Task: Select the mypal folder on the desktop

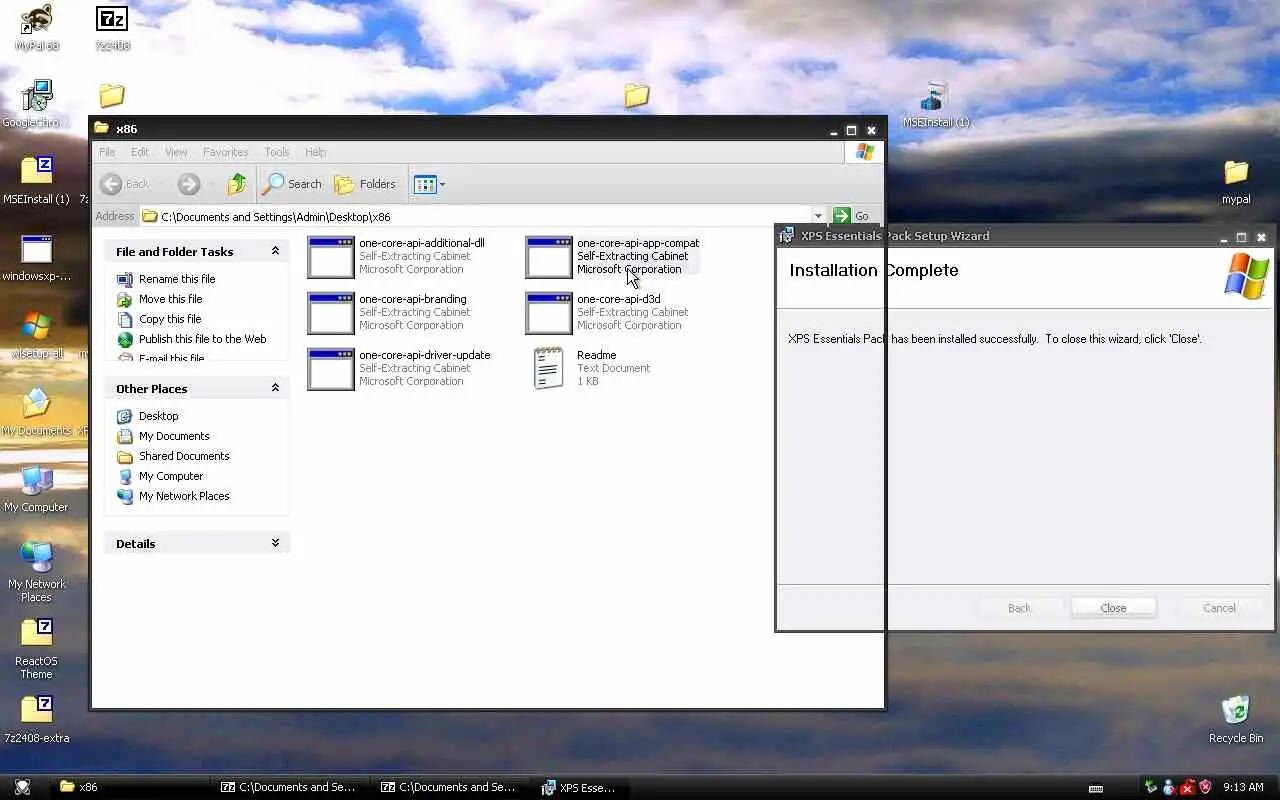Action: 1236,180
